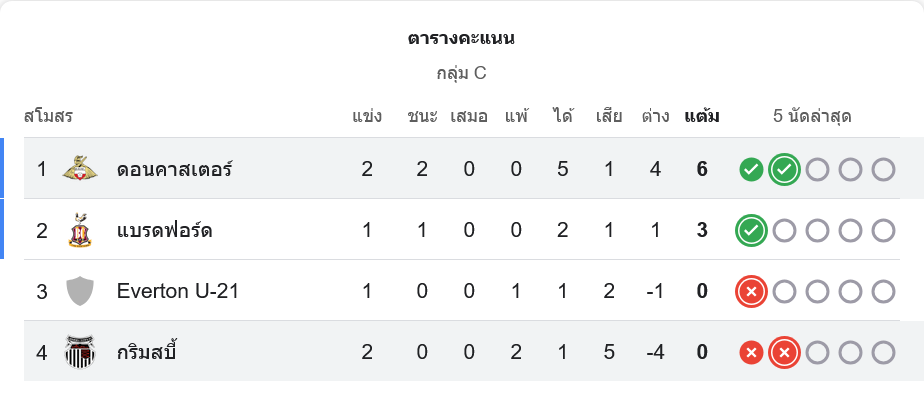Click the Bradford club crest icon
This screenshot has height=403, width=924.
pos(79,231)
